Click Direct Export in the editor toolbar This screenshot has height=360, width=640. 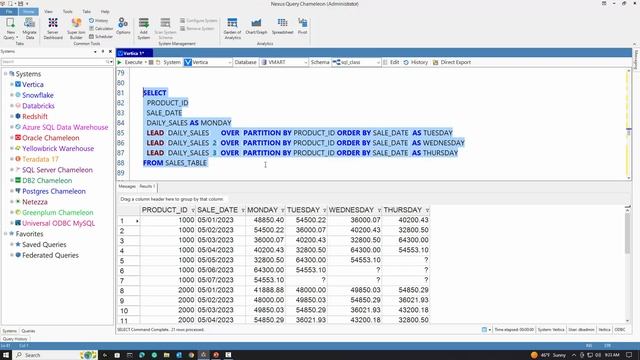click(x=451, y=62)
